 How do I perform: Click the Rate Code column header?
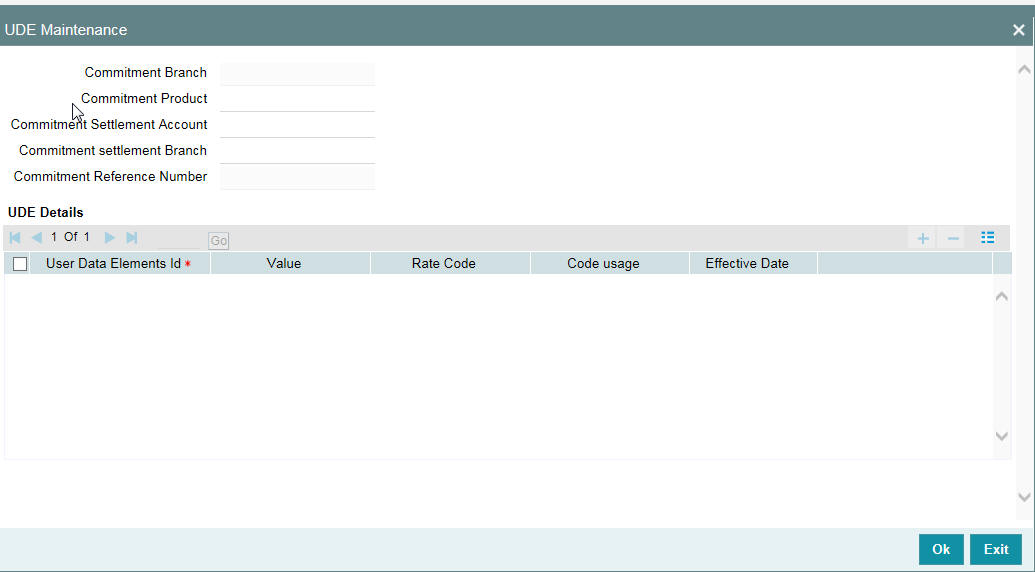click(x=450, y=263)
